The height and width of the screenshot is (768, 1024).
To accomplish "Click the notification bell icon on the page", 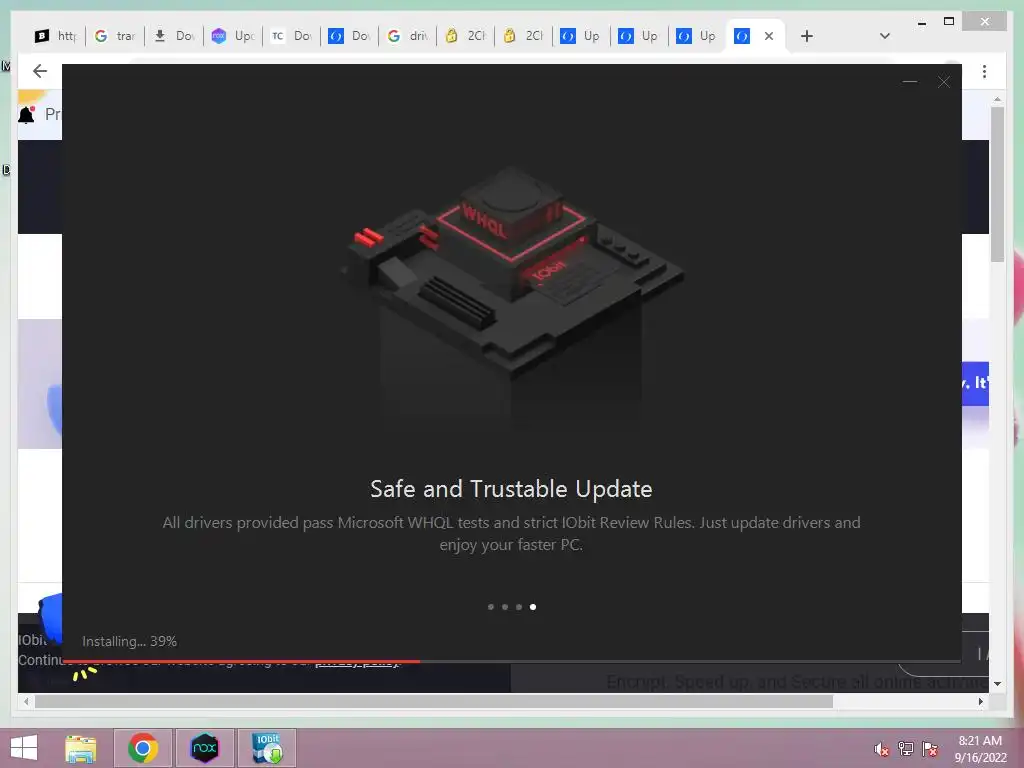I will coord(26,115).
